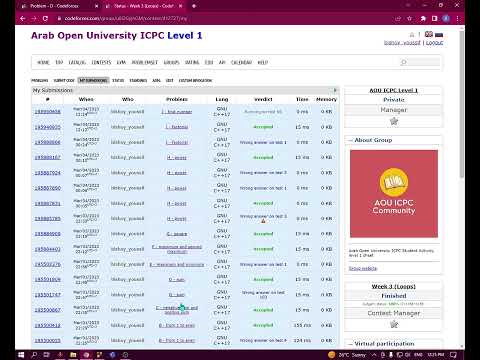Select the Status - Week 3 browser tab

click(x=143, y=6)
